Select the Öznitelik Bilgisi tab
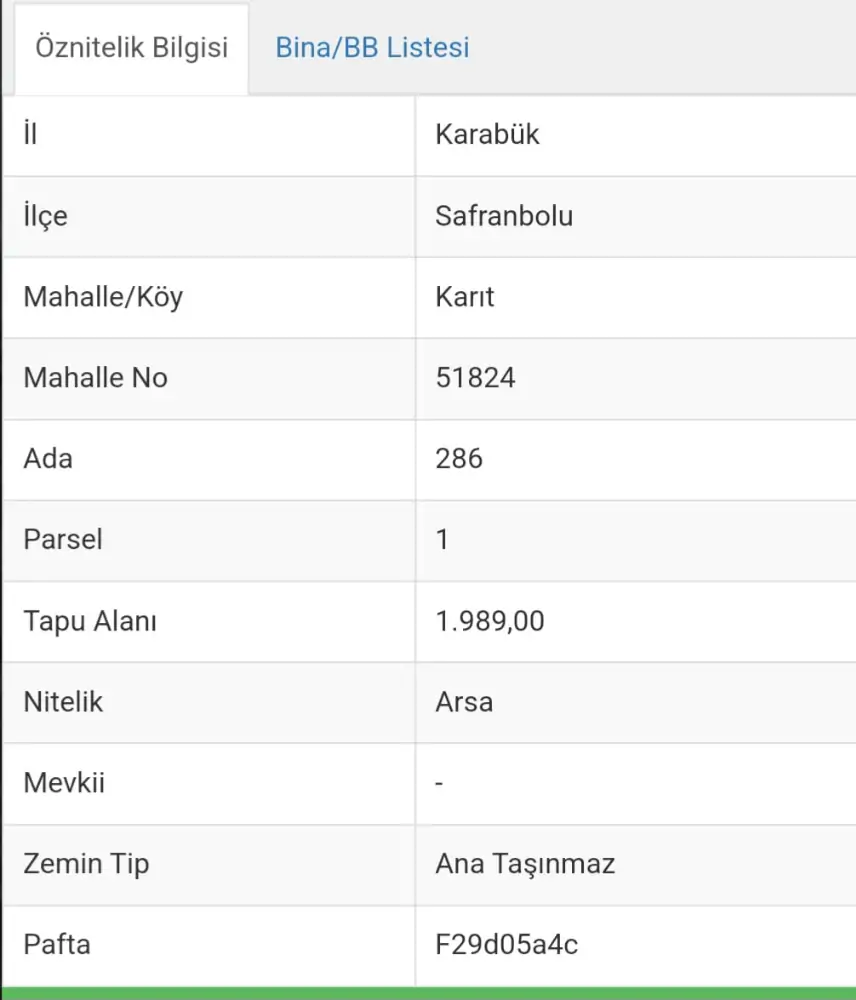 pos(131,48)
